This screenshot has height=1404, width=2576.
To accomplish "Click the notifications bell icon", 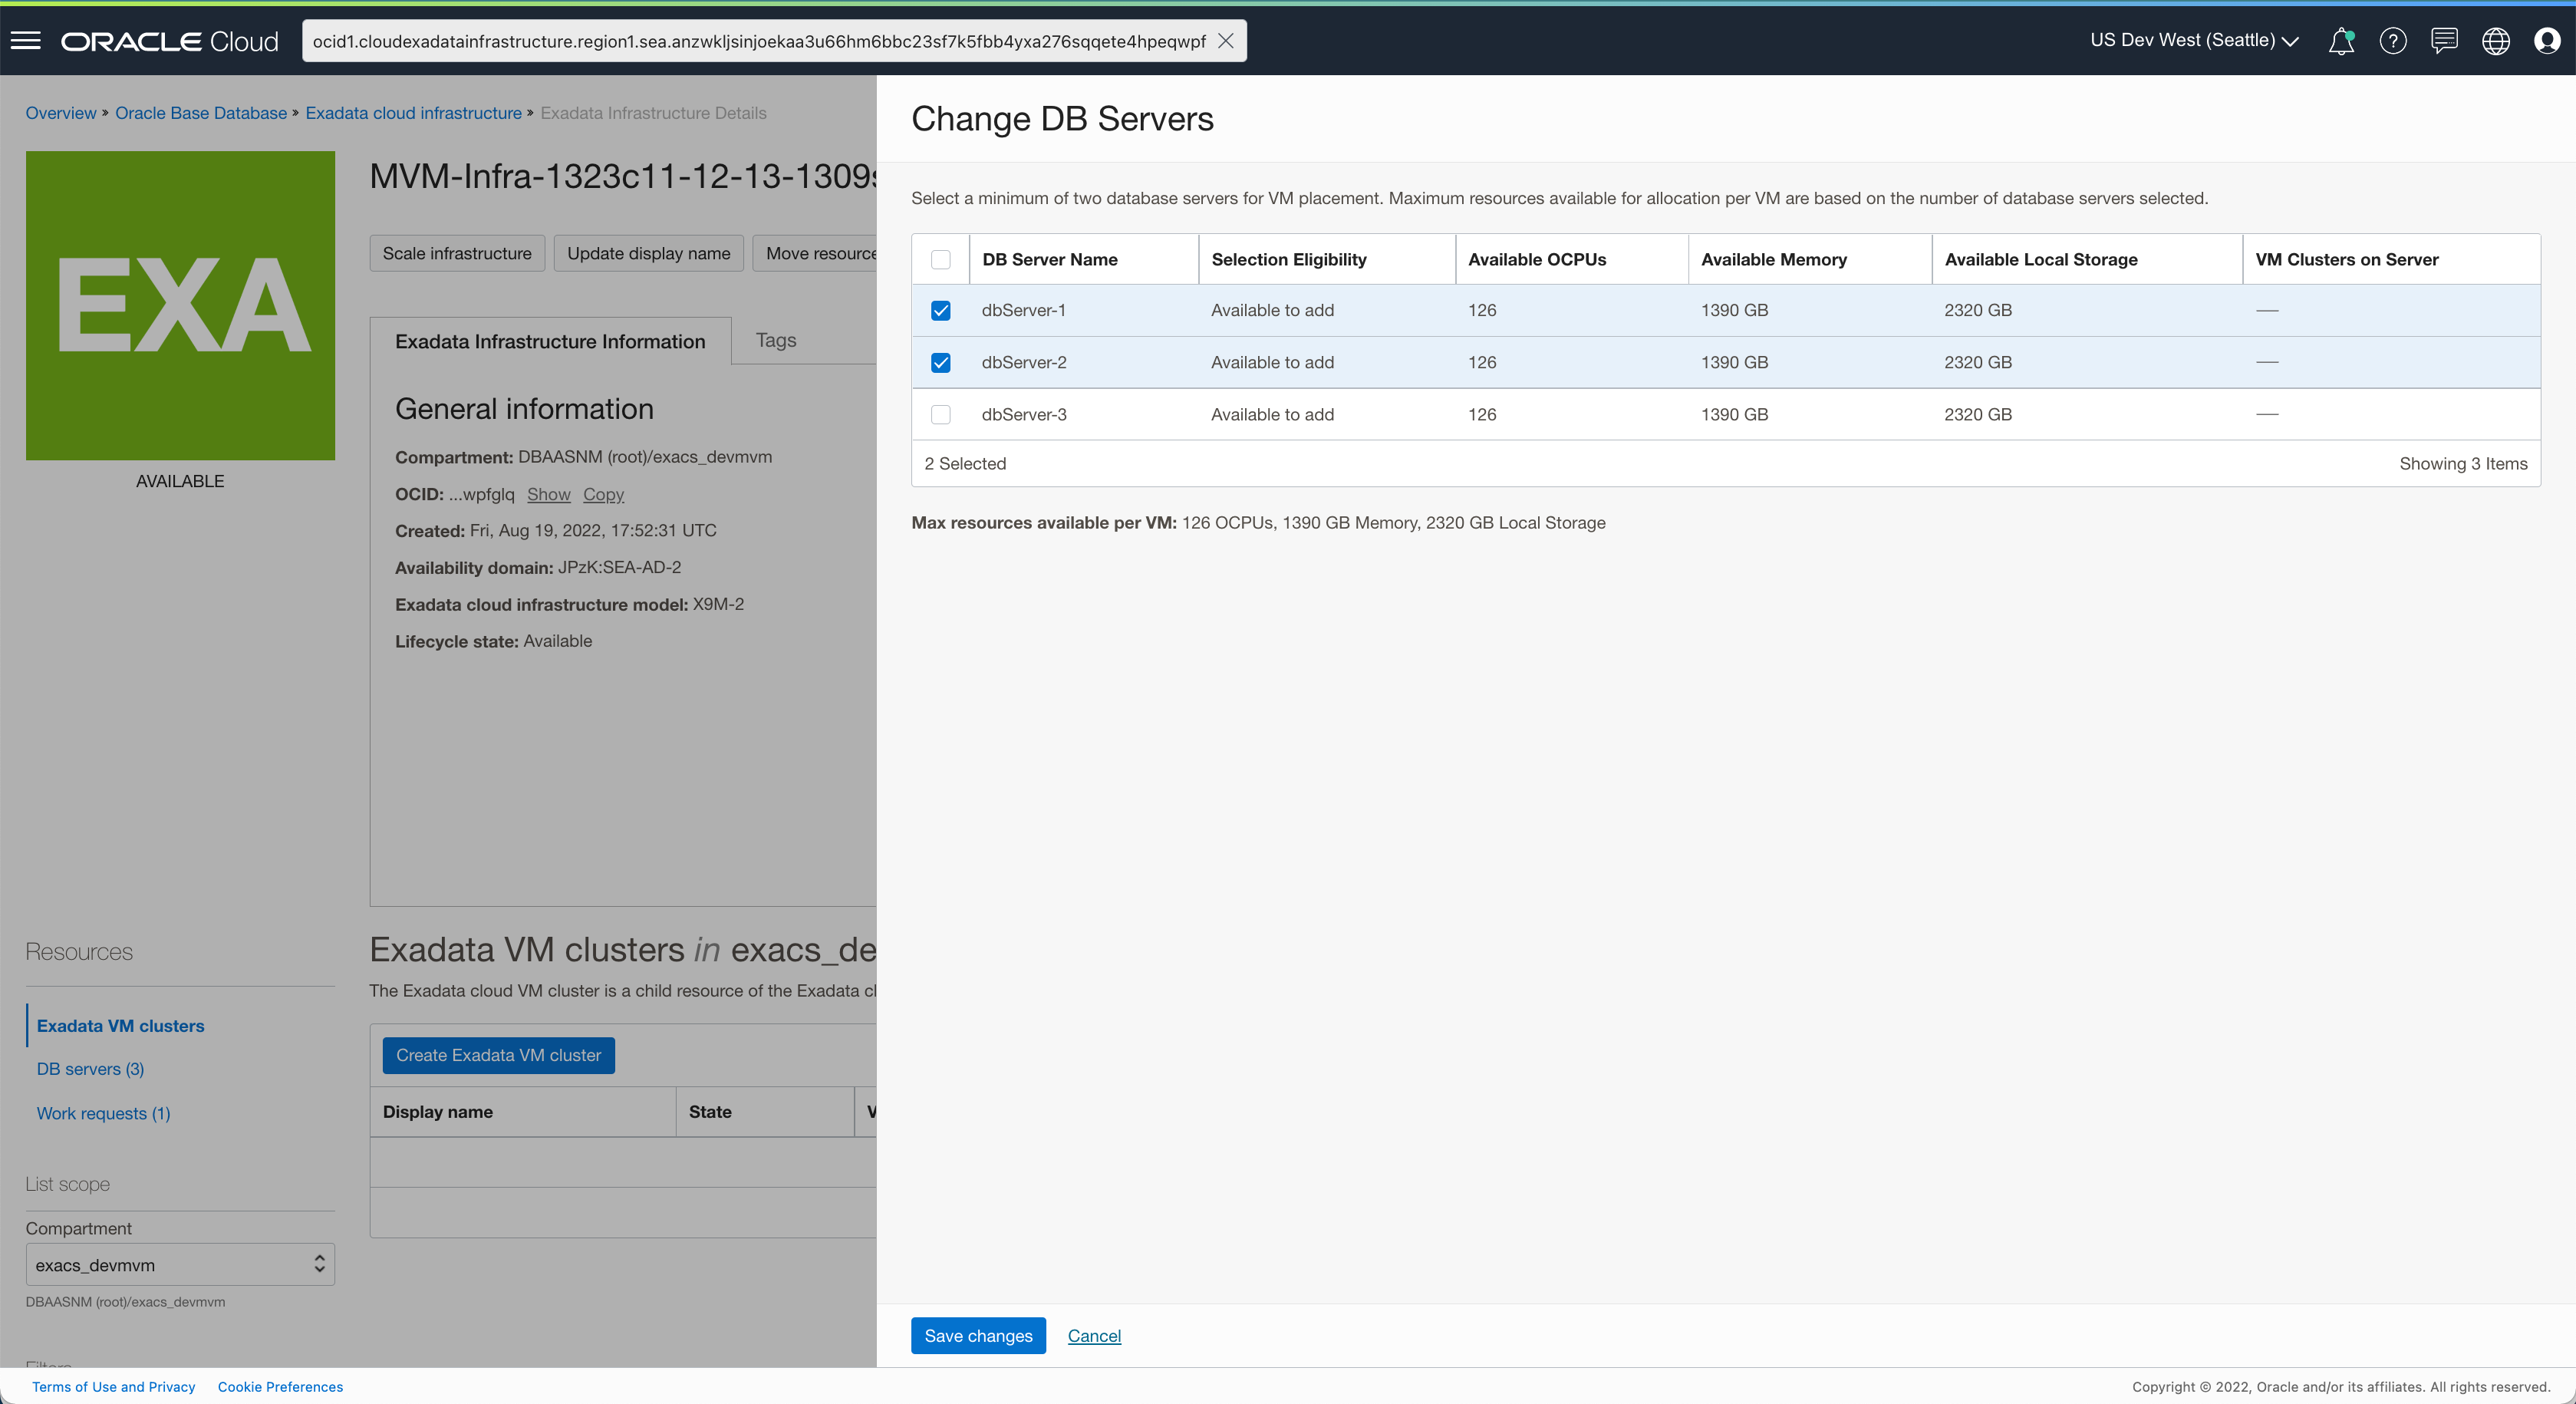I will click(x=2341, y=40).
